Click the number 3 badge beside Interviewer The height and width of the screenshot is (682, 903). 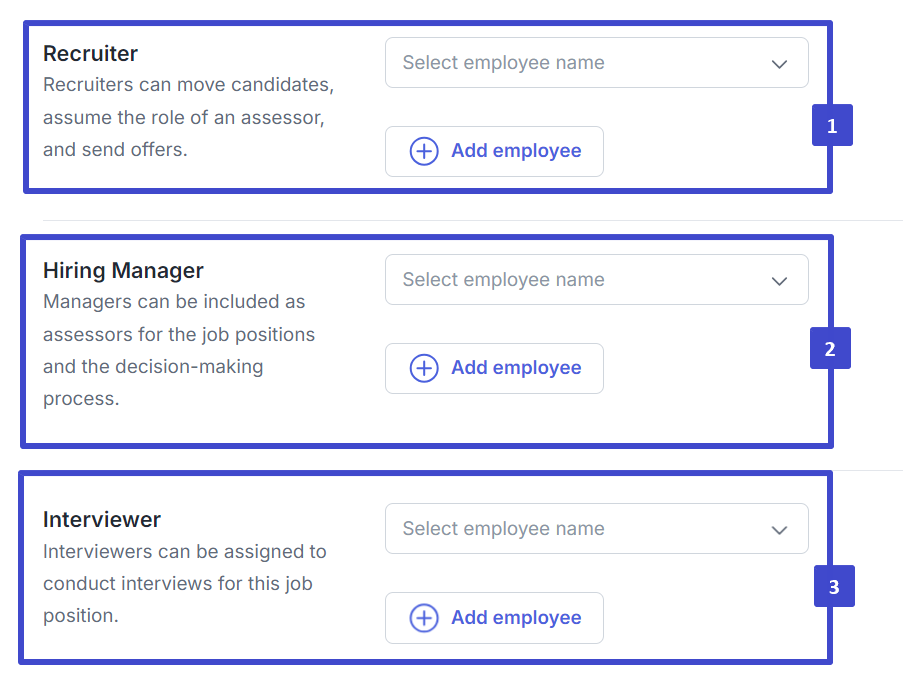(x=834, y=586)
